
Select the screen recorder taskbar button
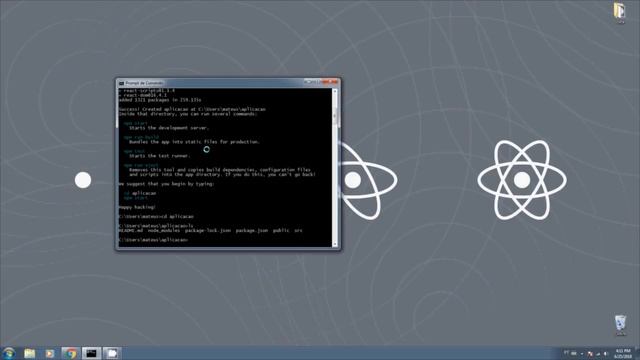point(112,353)
